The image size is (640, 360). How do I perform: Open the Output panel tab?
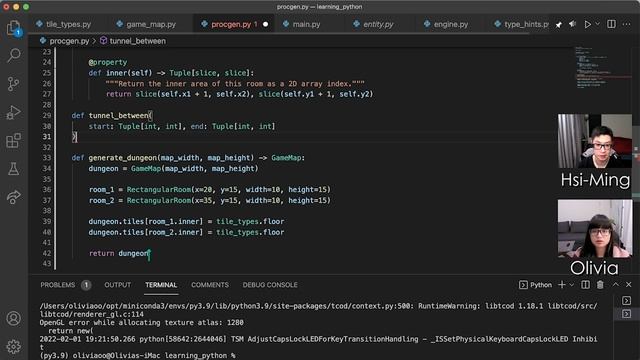tap(118, 285)
